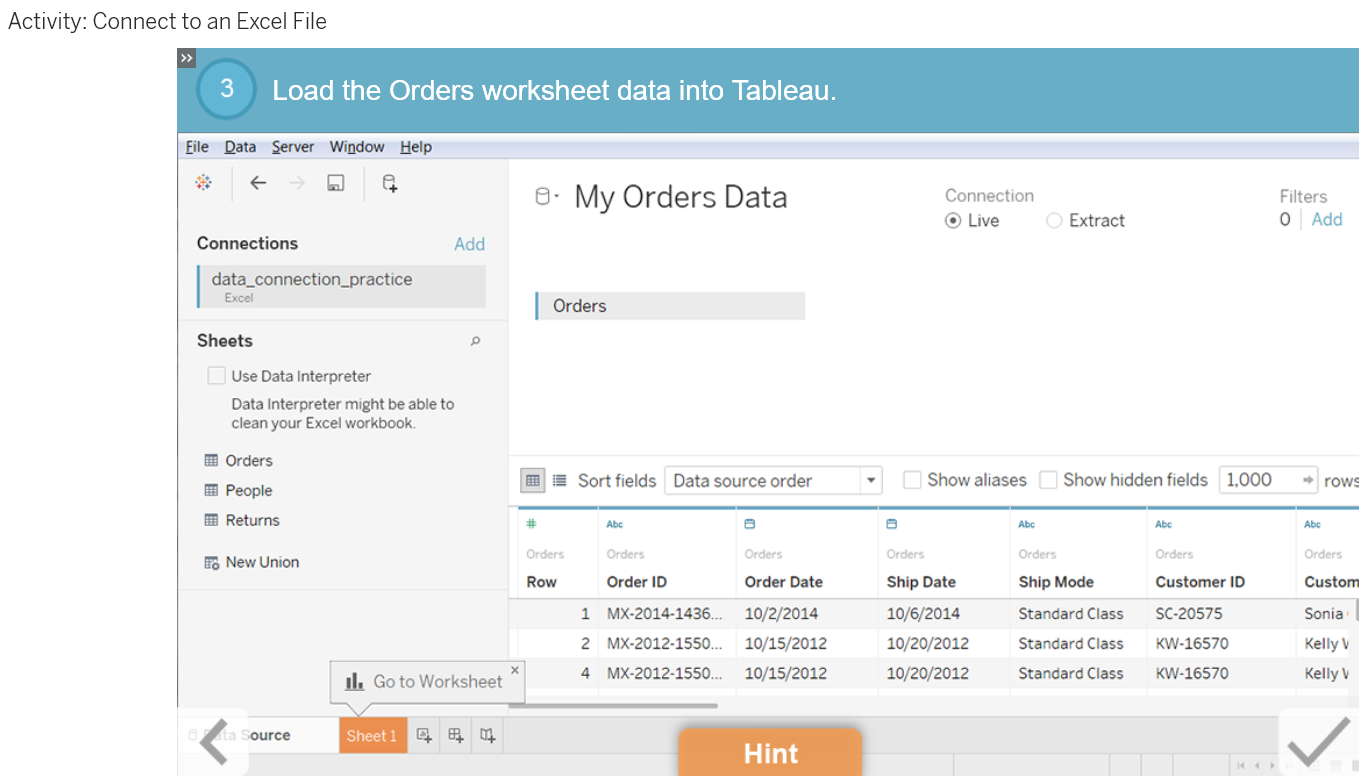Click Add under Filters

1327,220
